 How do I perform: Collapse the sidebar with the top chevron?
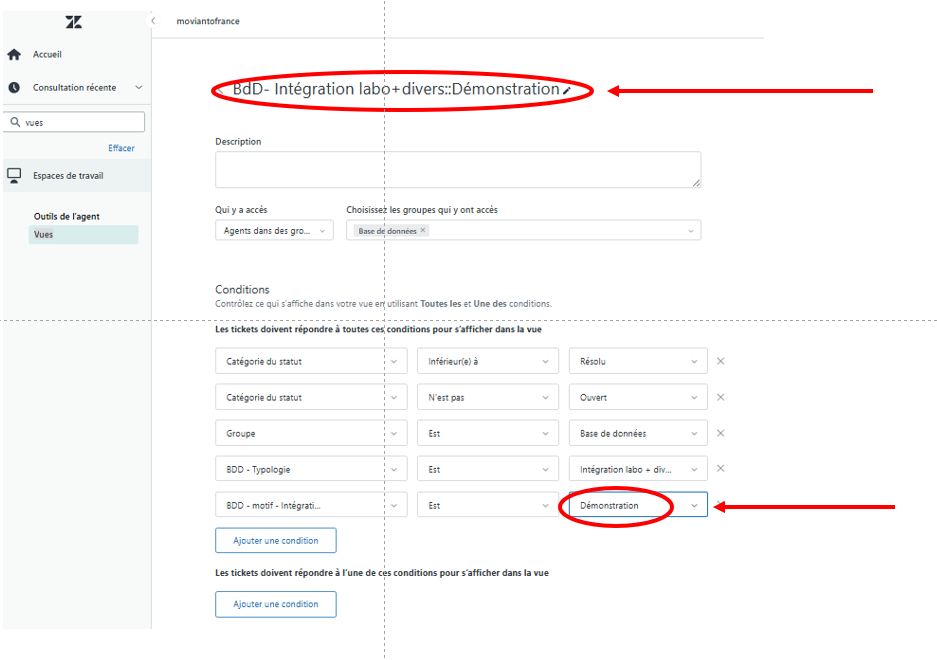(153, 21)
